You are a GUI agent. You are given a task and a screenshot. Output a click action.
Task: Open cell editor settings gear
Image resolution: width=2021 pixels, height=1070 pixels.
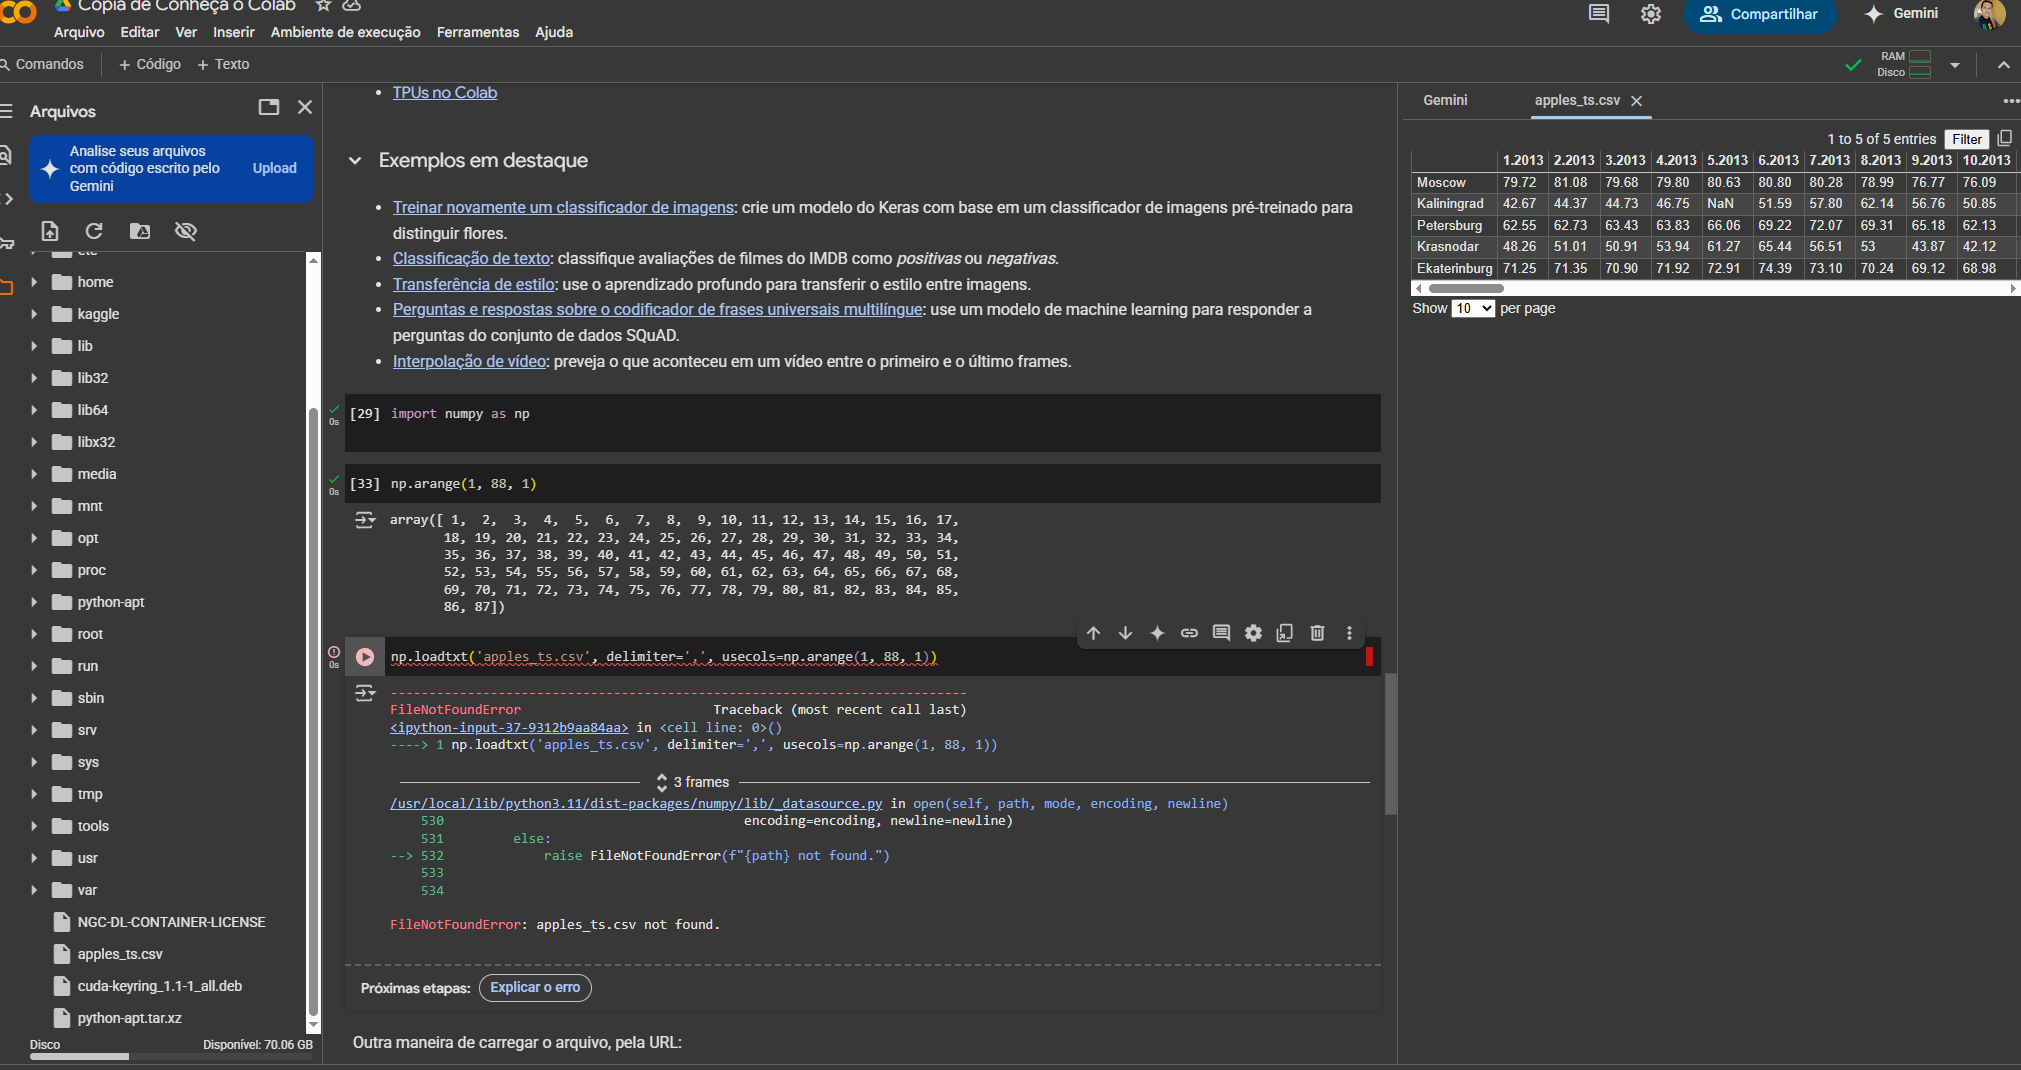coord(1253,633)
